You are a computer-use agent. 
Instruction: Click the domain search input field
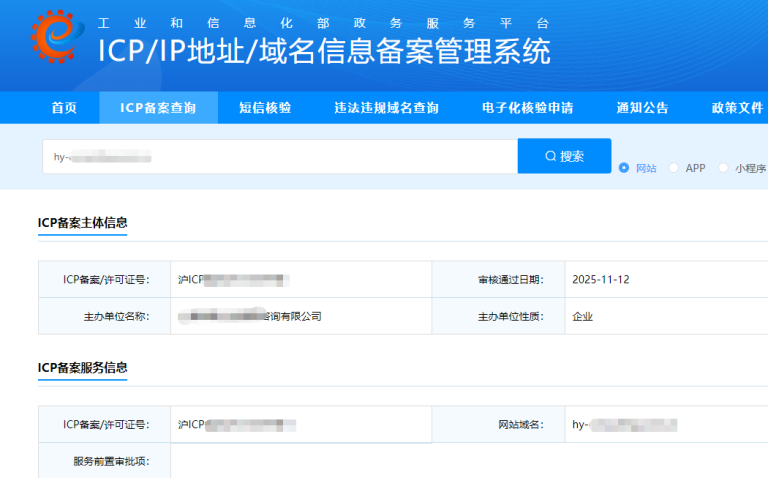point(280,157)
